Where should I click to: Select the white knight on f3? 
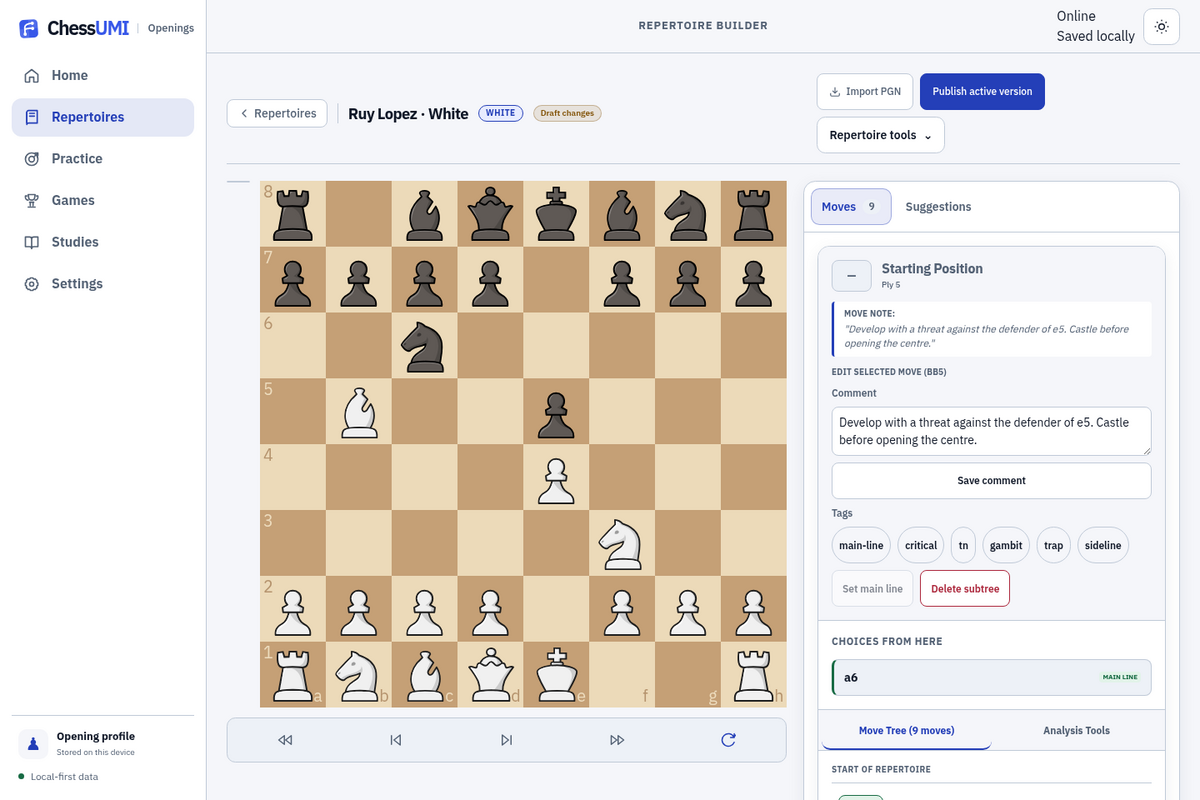point(621,542)
